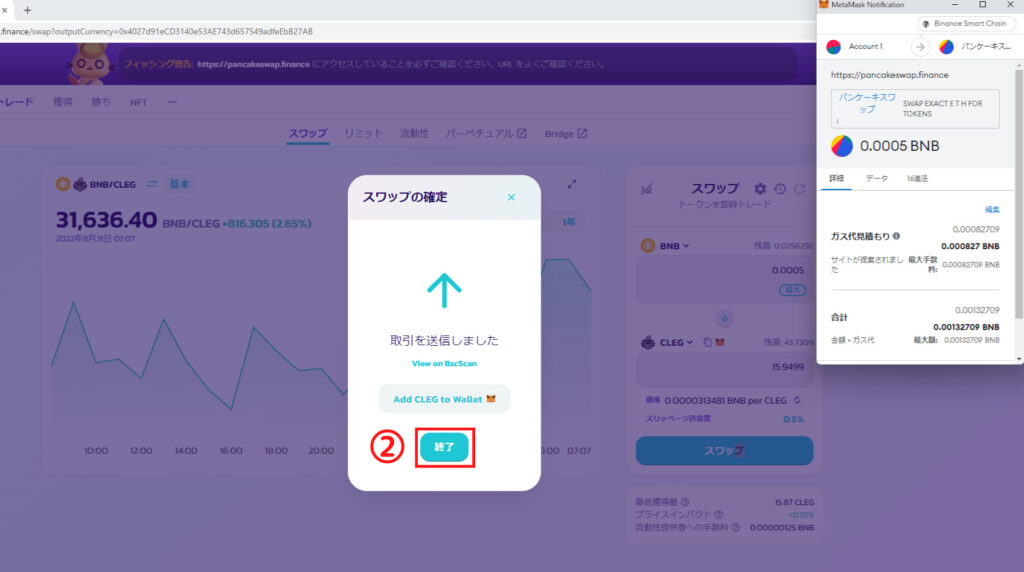Click the down arrow to switch tokens
1024x572 pixels.
coord(724,319)
